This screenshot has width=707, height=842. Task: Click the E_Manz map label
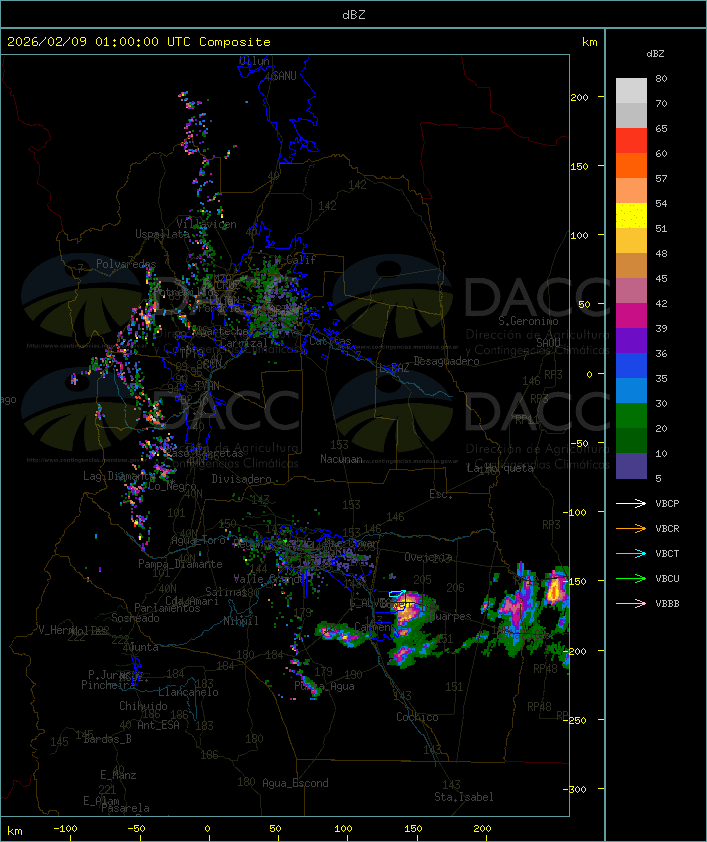[118, 775]
